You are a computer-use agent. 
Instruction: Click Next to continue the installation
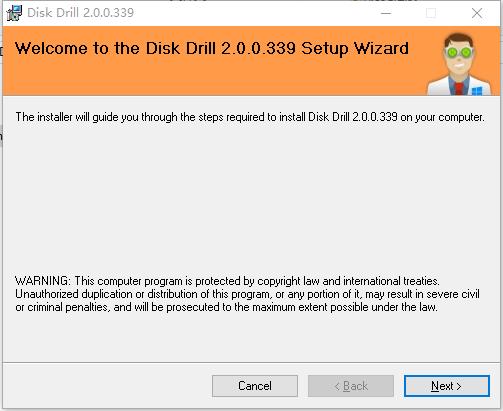[x=447, y=386]
